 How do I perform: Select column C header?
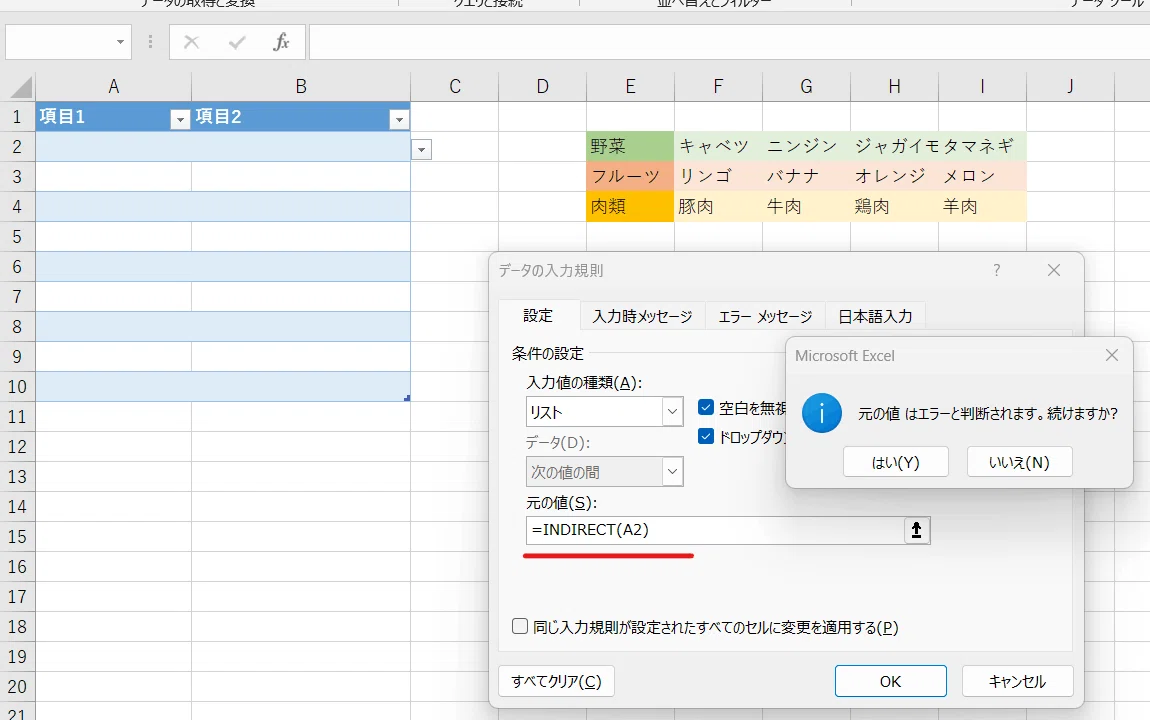point(455,87)
